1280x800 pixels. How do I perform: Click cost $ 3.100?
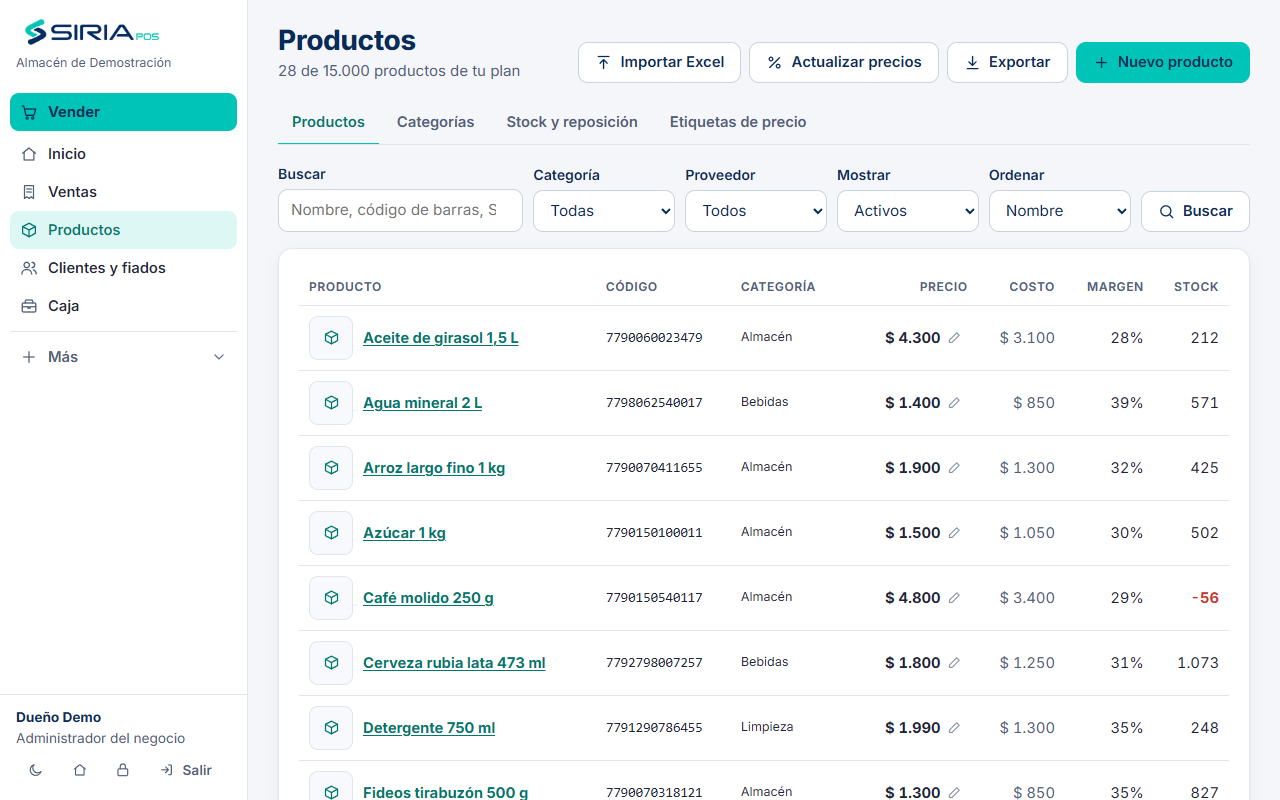coord(1027,338)
